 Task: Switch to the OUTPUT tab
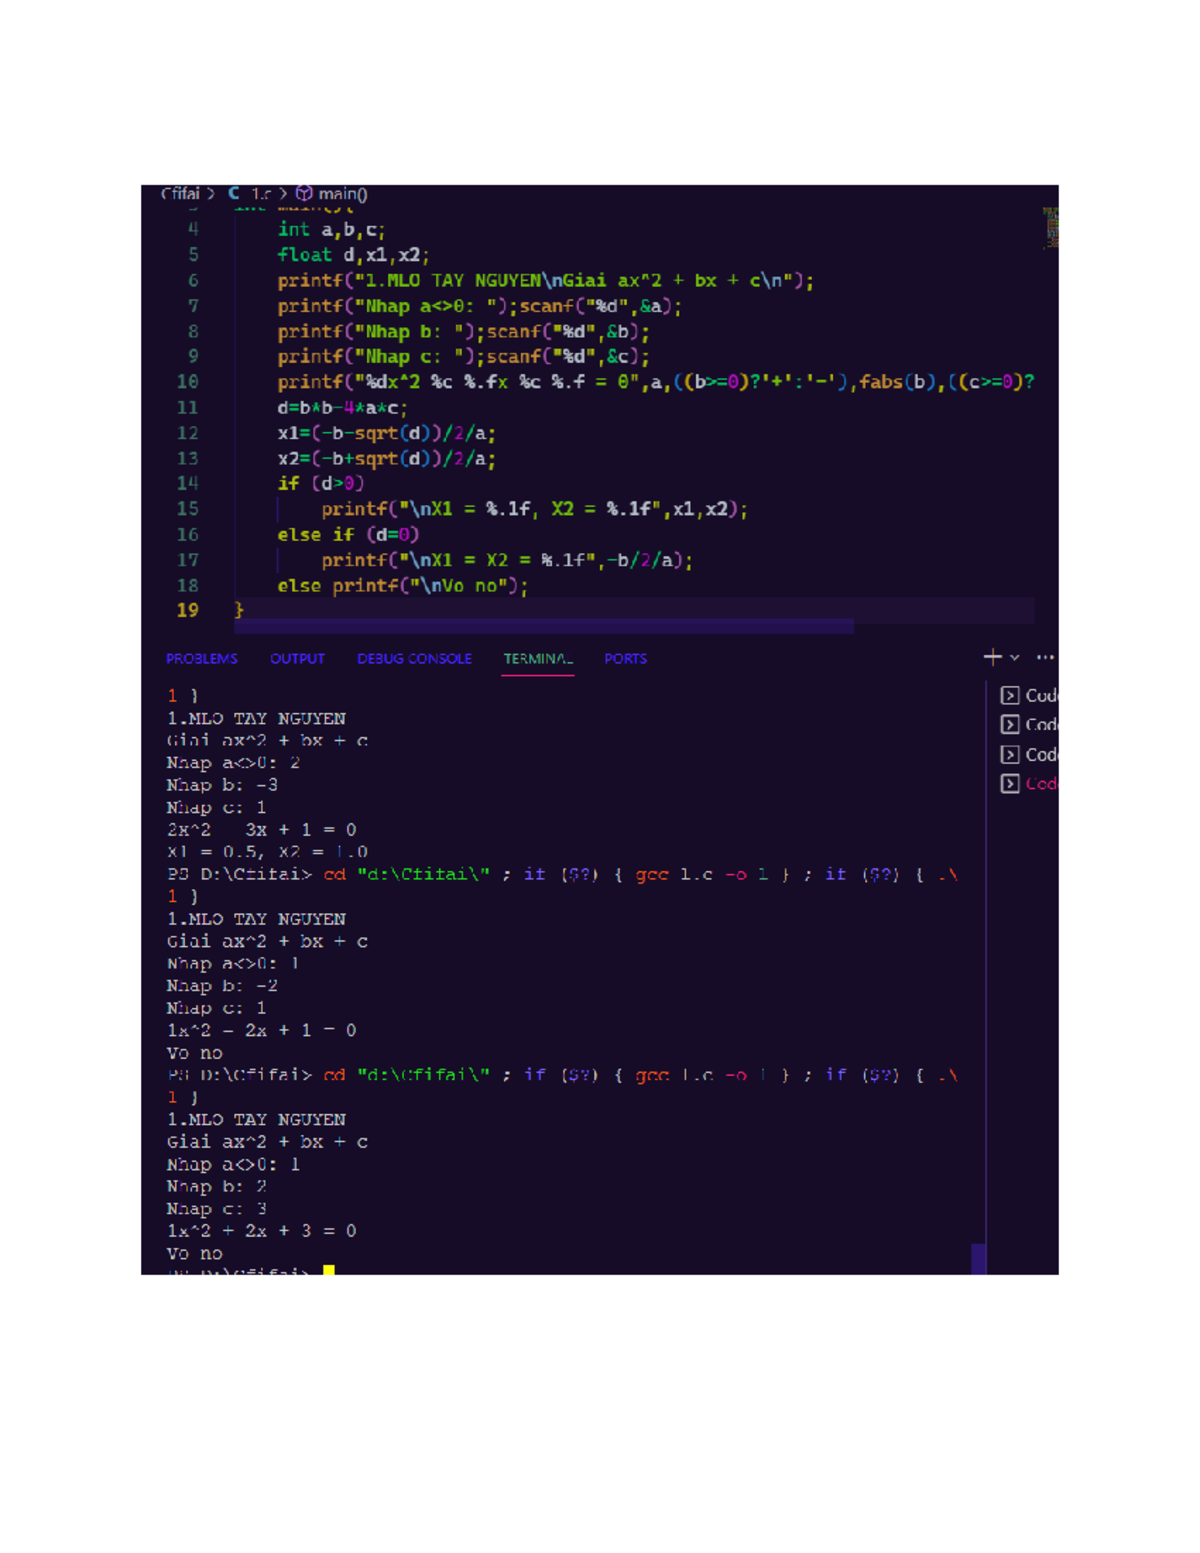[297, 658]
